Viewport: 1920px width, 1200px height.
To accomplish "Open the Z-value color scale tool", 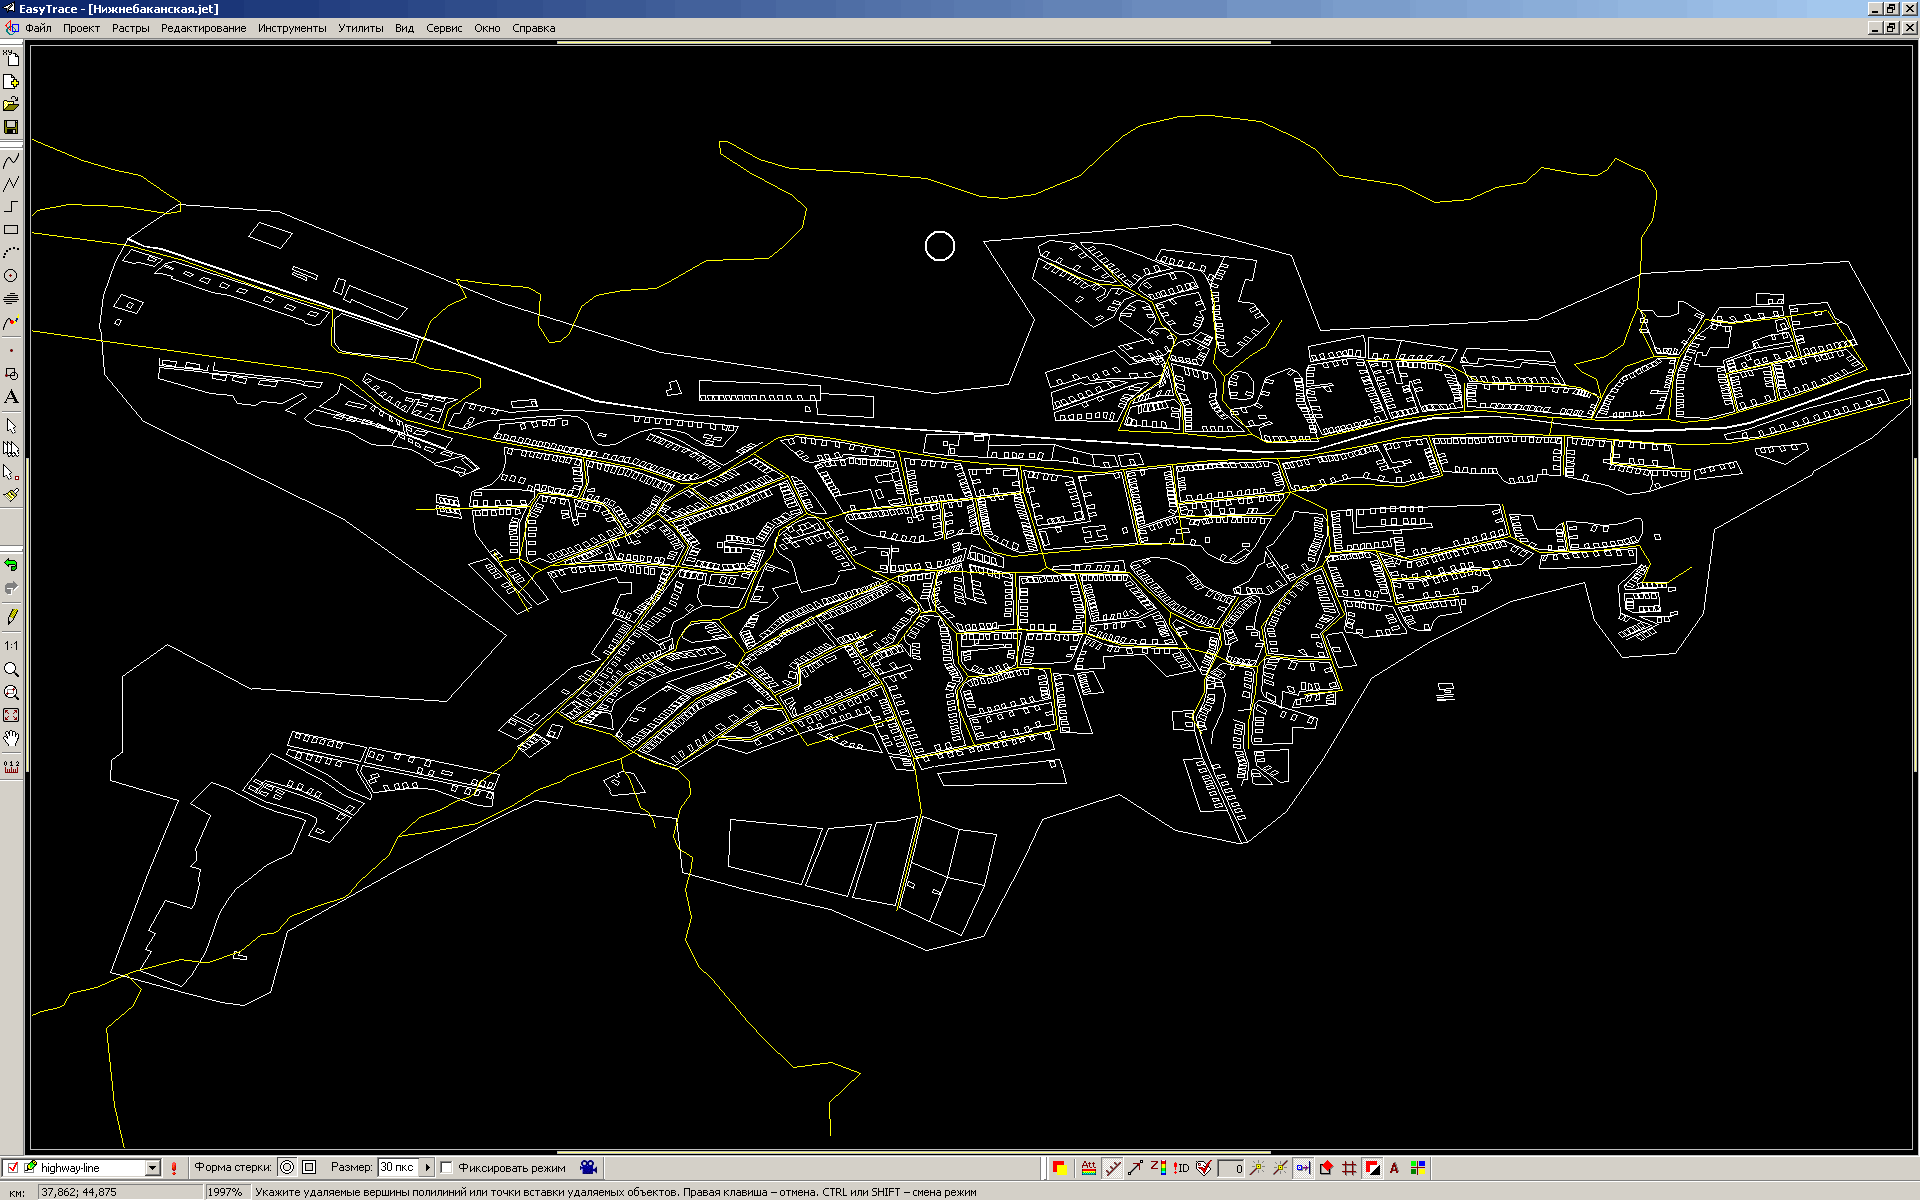I will (x=1158, y=1167).
